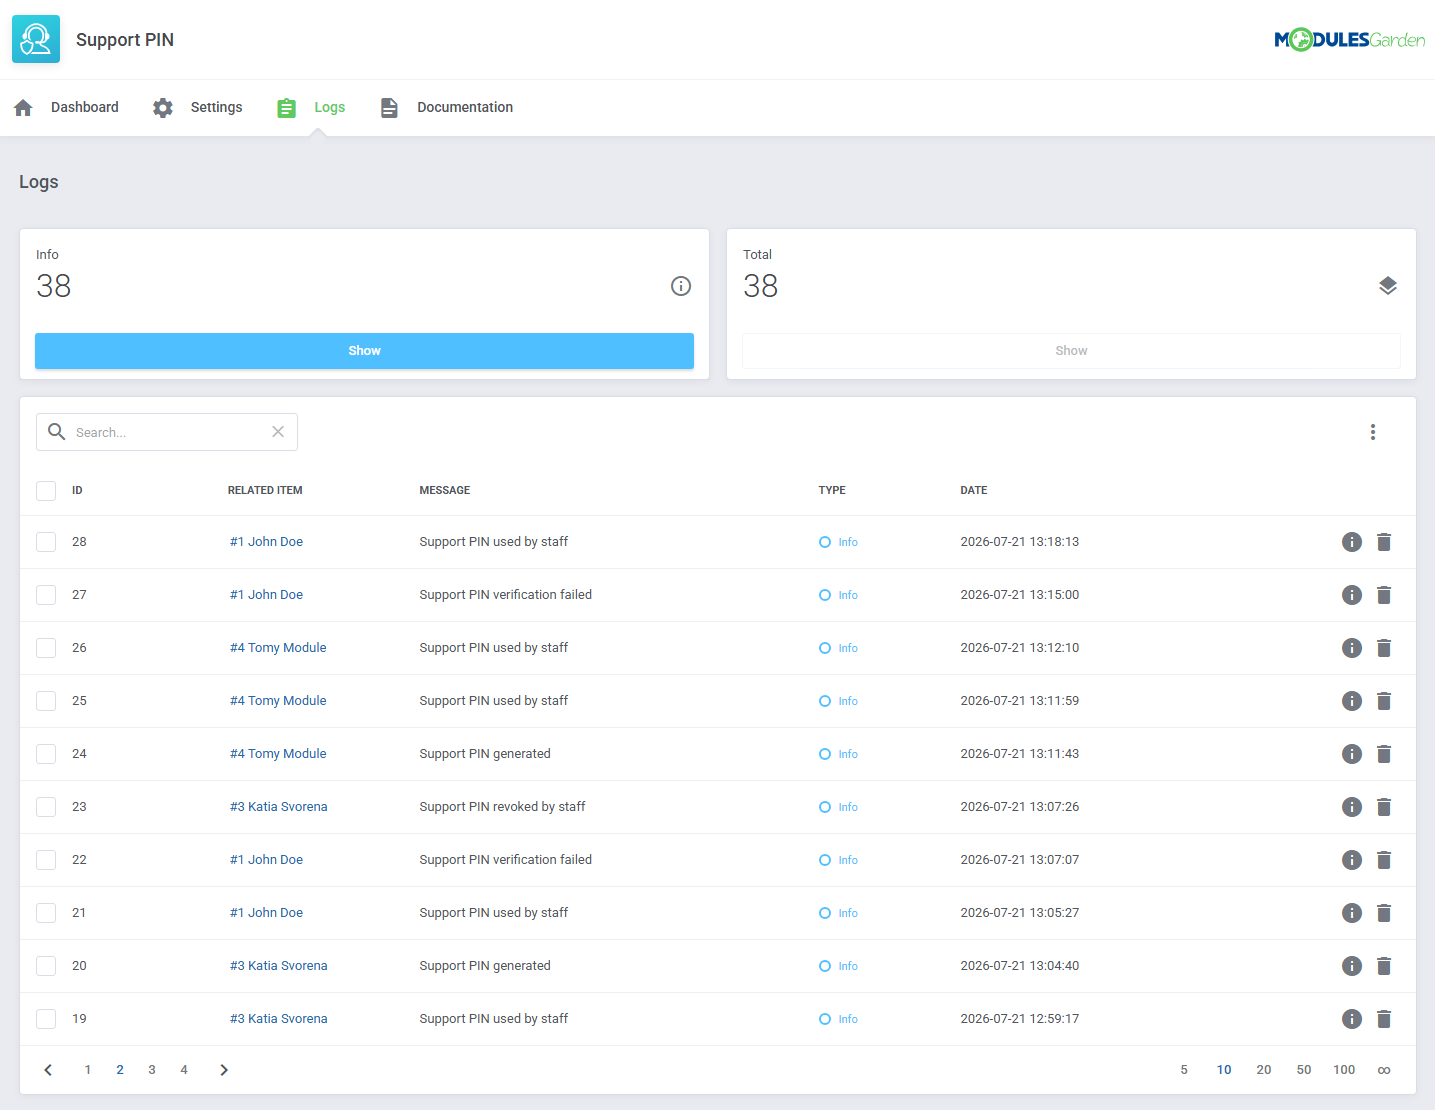Show 100 entries per page
Screen dimensions: 1435x1110
click(1344, 1070)
